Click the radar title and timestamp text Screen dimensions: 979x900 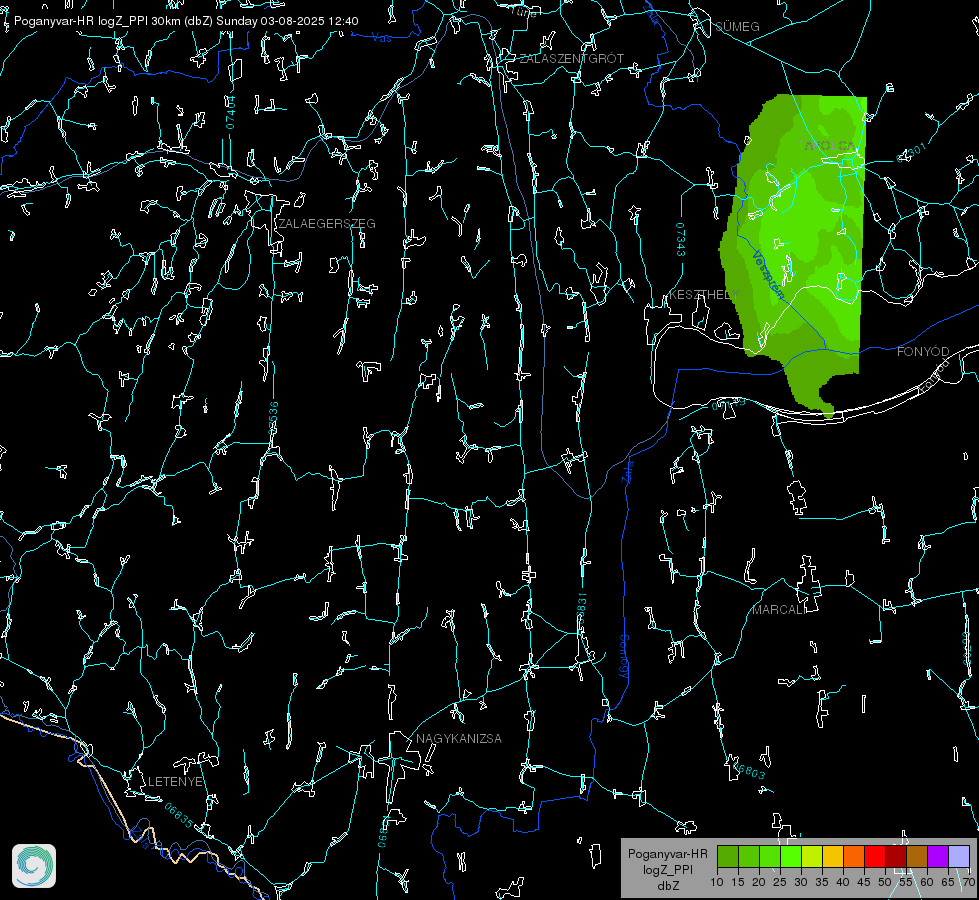point(186,21)
